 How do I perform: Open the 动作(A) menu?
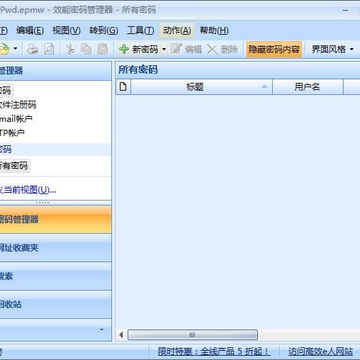click(177, 31)
